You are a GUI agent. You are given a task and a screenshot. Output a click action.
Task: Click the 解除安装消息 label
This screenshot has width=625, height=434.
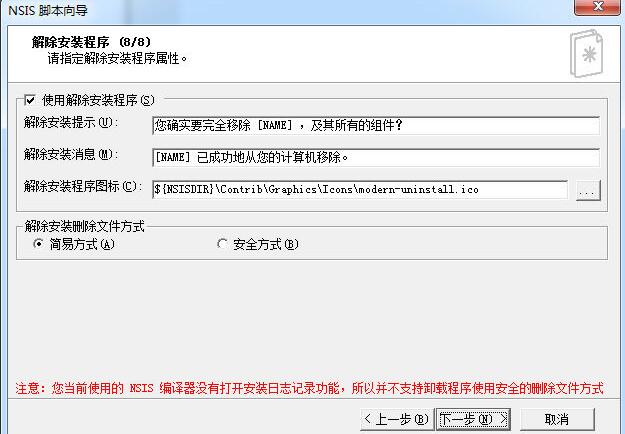coord(71,154)
